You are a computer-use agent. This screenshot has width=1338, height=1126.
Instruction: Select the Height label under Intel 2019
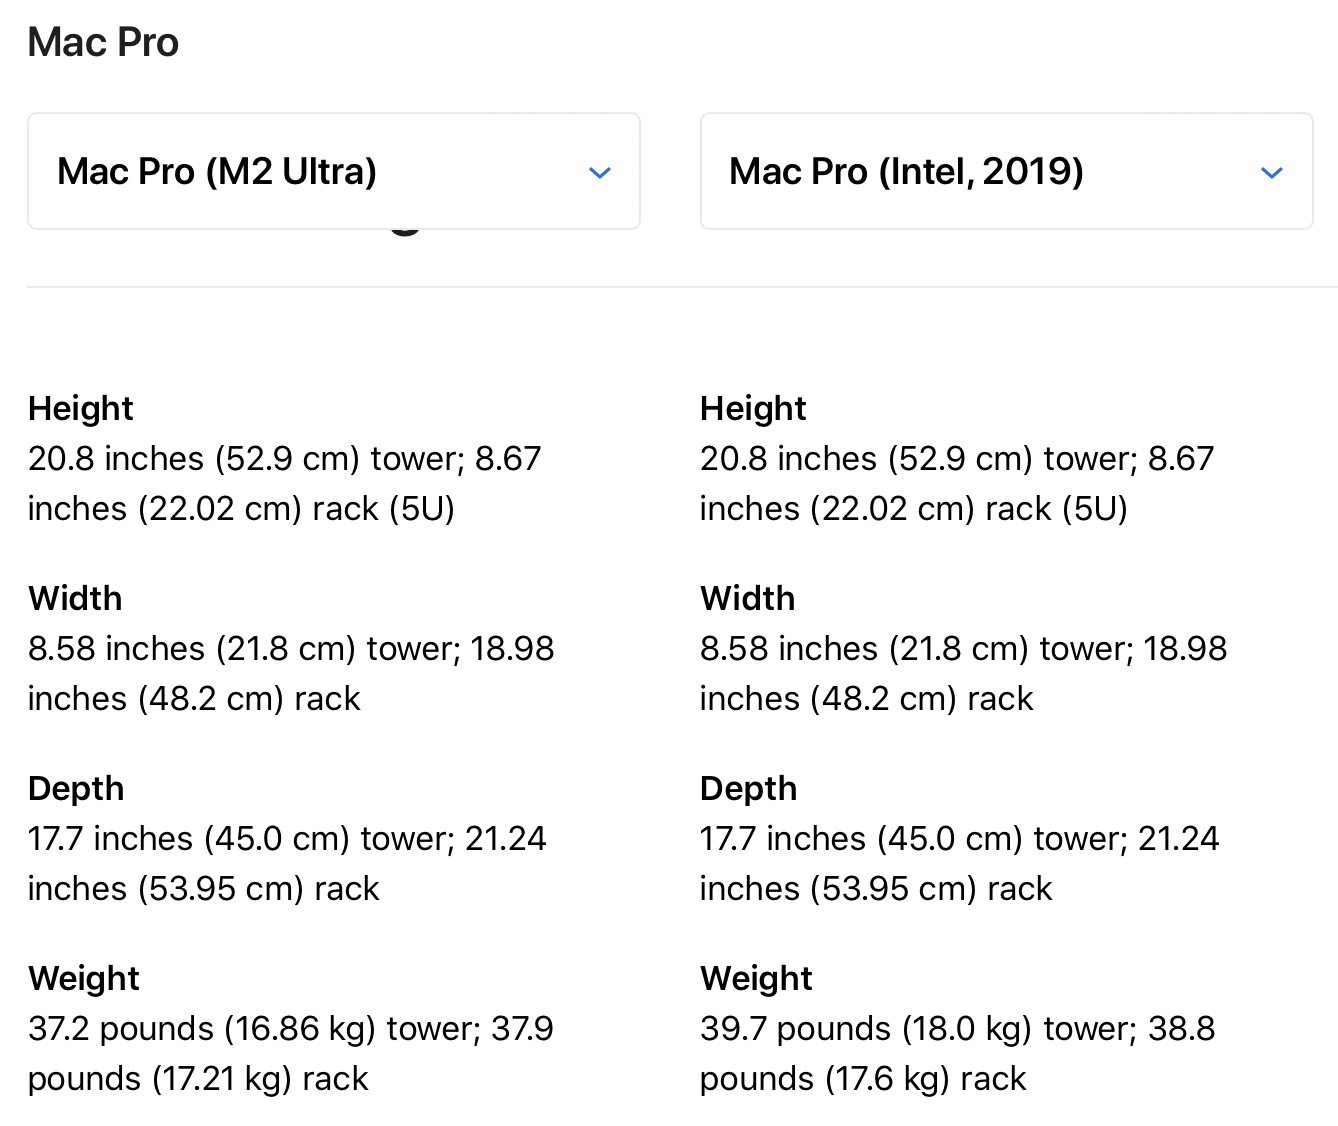click(753, 408)
